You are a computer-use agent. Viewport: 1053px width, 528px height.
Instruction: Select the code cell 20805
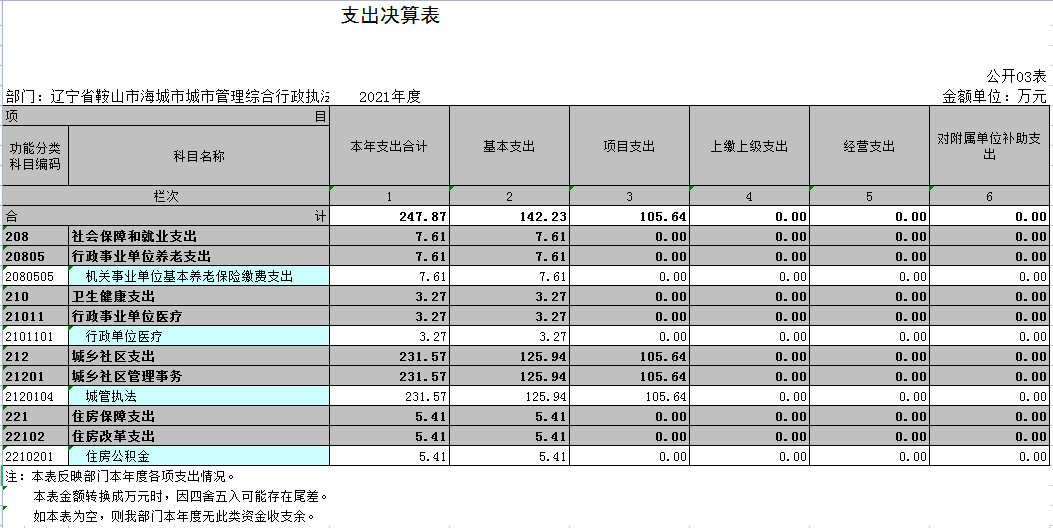point(36,257)
